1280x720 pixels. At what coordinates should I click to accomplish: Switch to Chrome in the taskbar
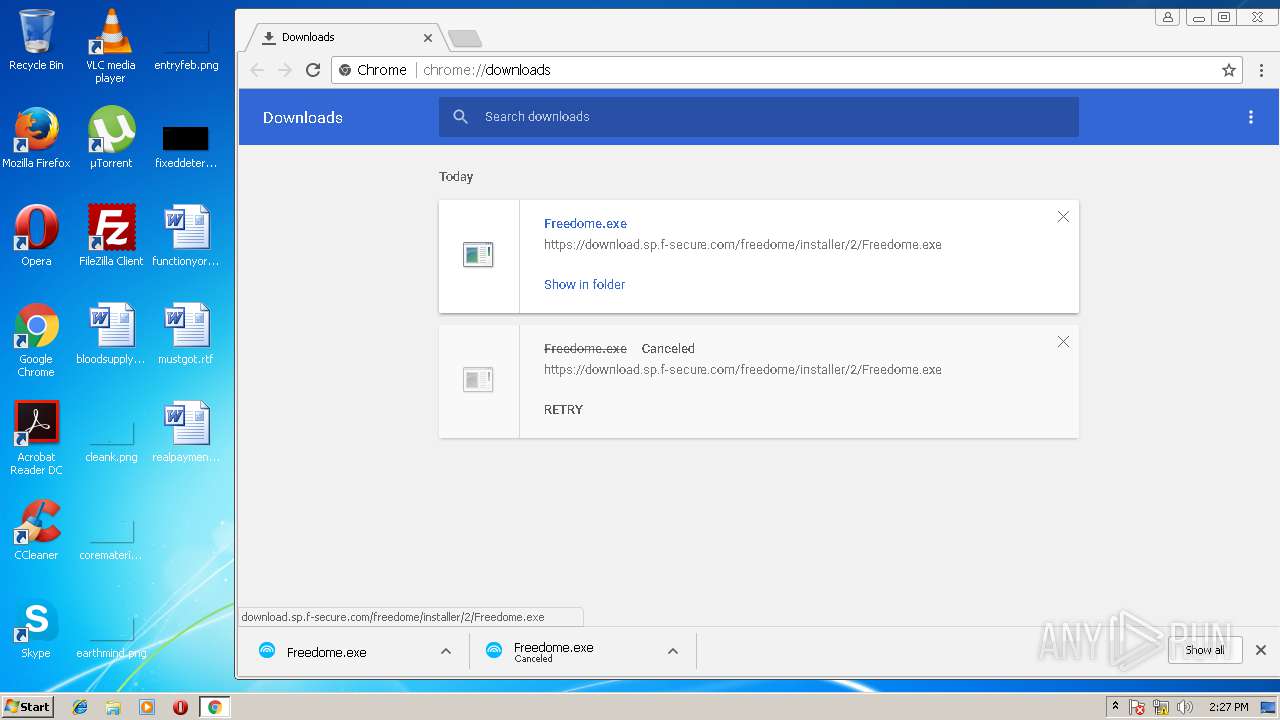pyautogui.click(x=214, y=707)
